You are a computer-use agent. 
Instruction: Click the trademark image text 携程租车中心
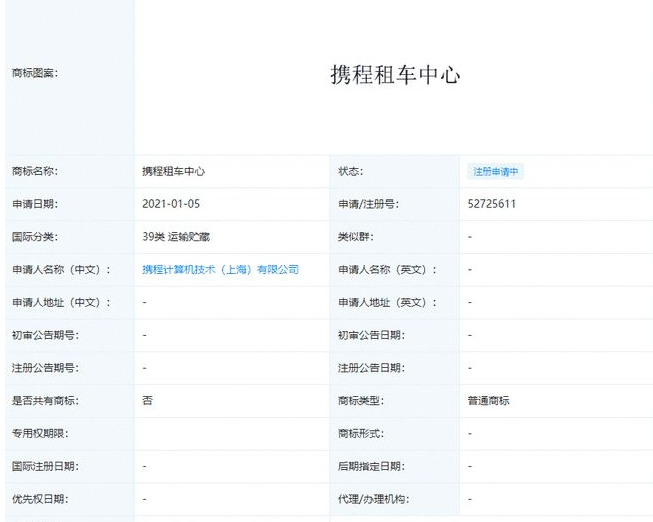point(395,75)
